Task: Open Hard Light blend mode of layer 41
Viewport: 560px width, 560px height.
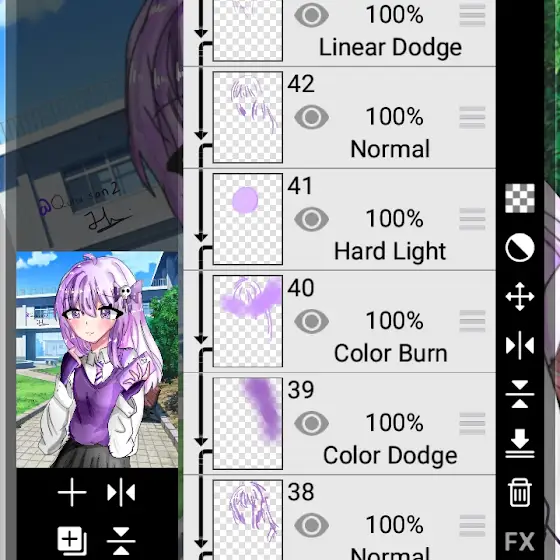Action: point(390,252)
